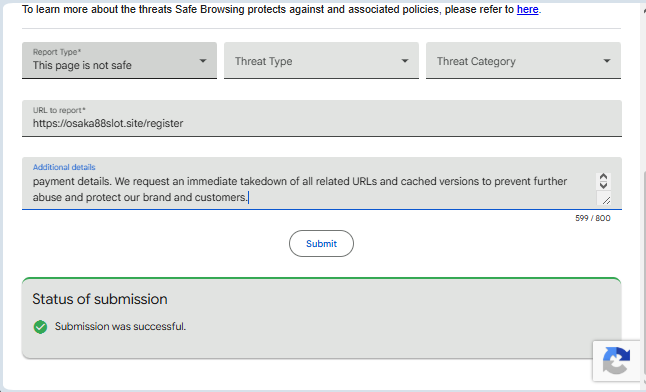The width and height of the screenshot is (646, 392).
Task: Submit the Safe Browsing report
Action: 321,244
